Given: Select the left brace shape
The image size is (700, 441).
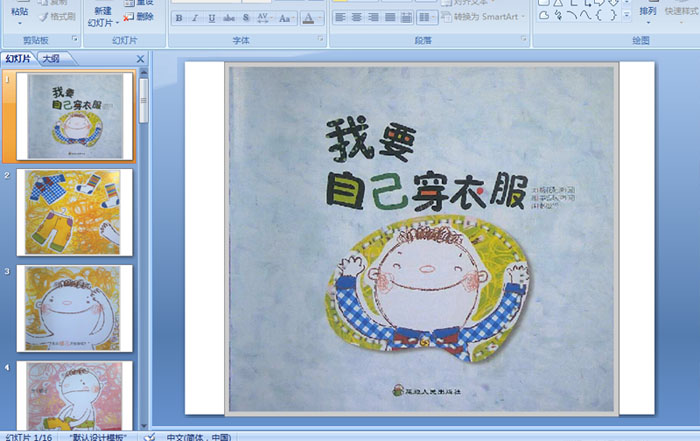Looking at the screenshot, I should point(599,15).
